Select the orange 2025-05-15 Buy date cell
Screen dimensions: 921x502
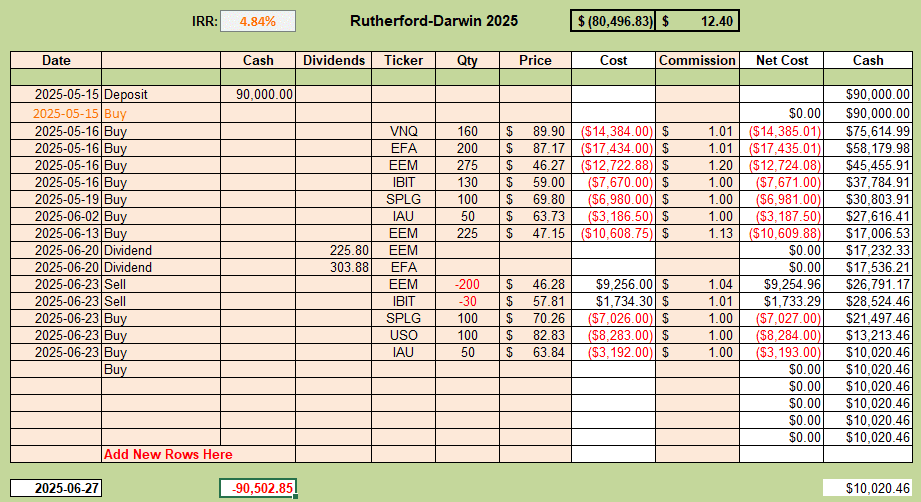[56, 113]
